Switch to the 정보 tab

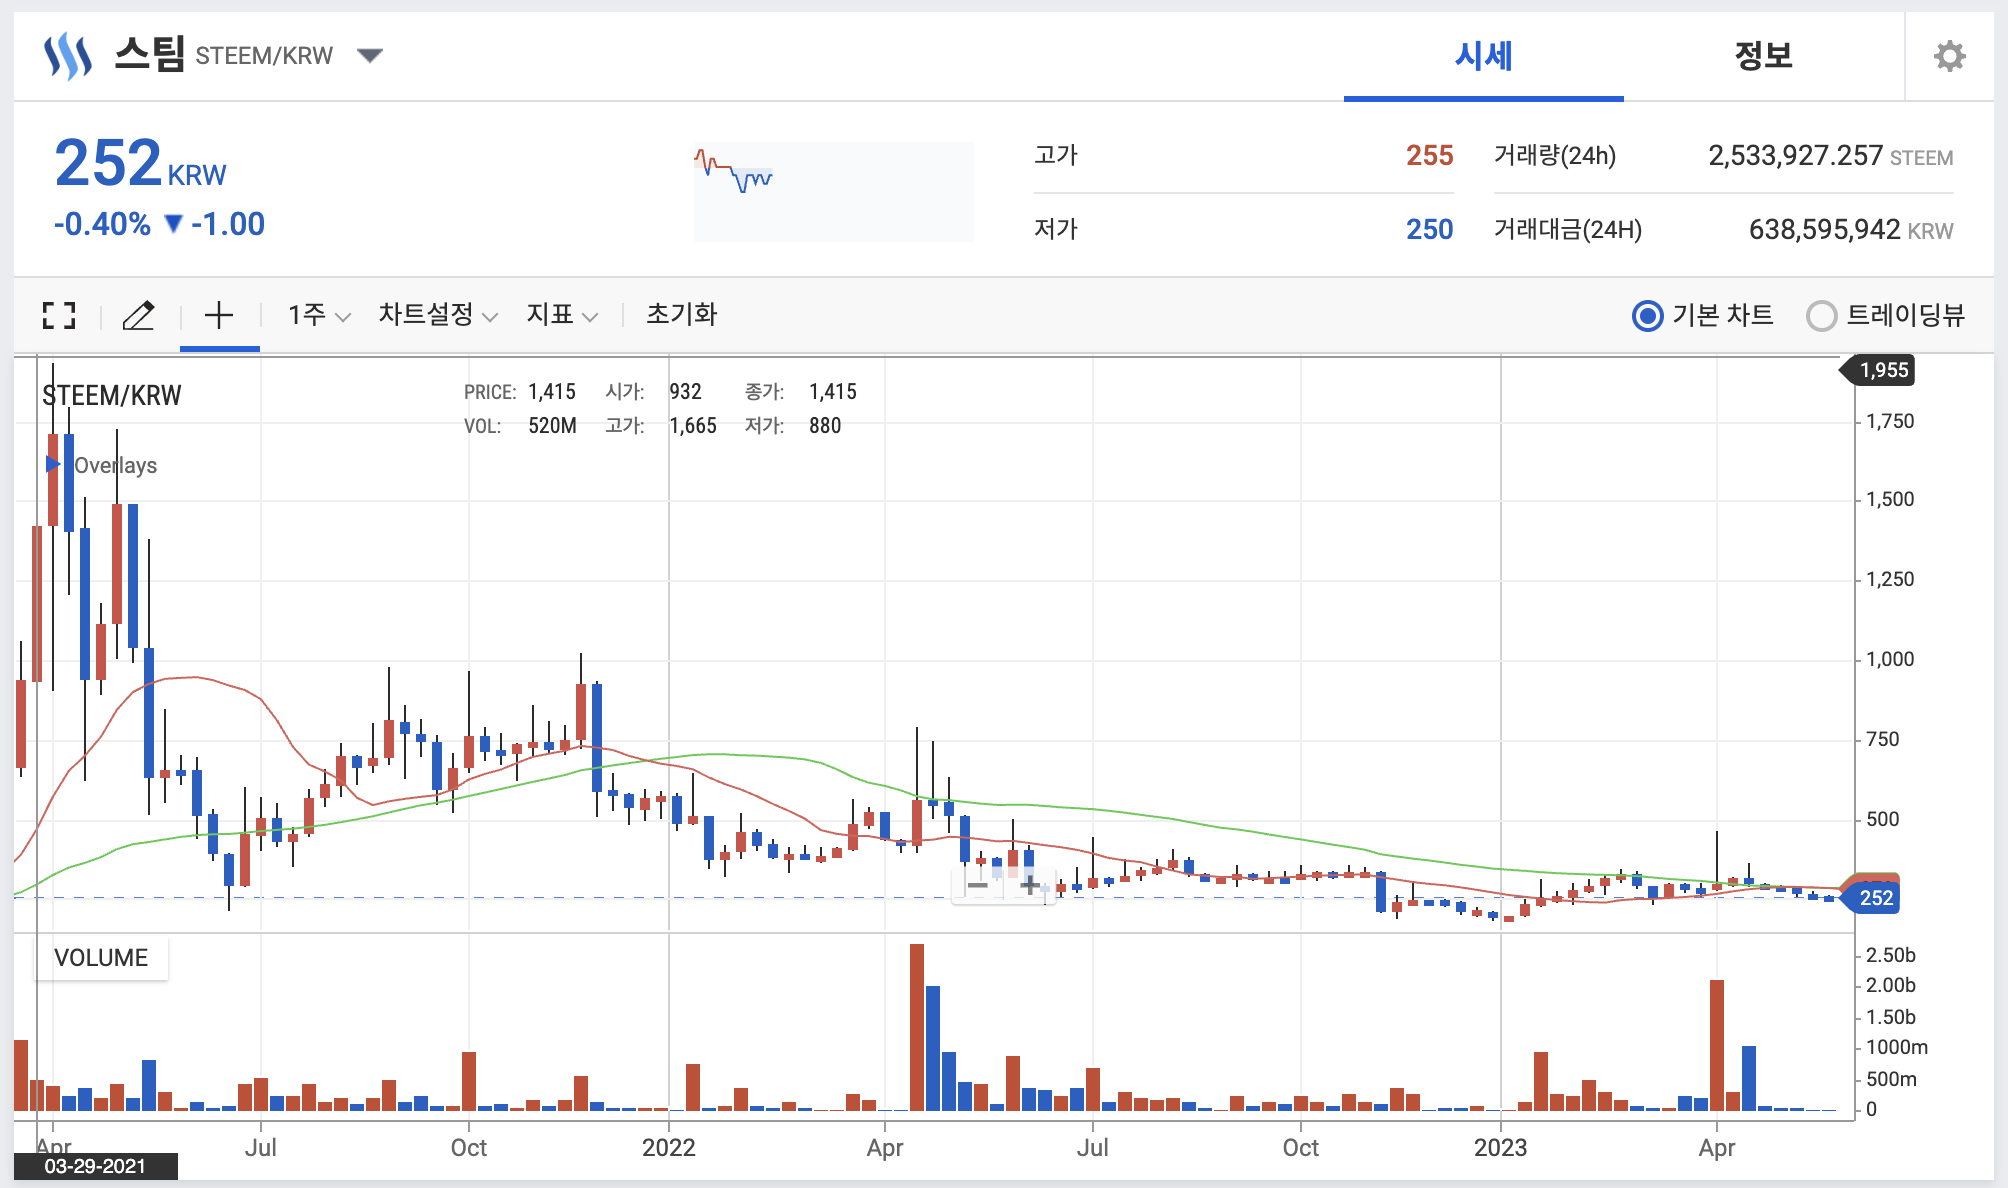tap(1763, 56)
